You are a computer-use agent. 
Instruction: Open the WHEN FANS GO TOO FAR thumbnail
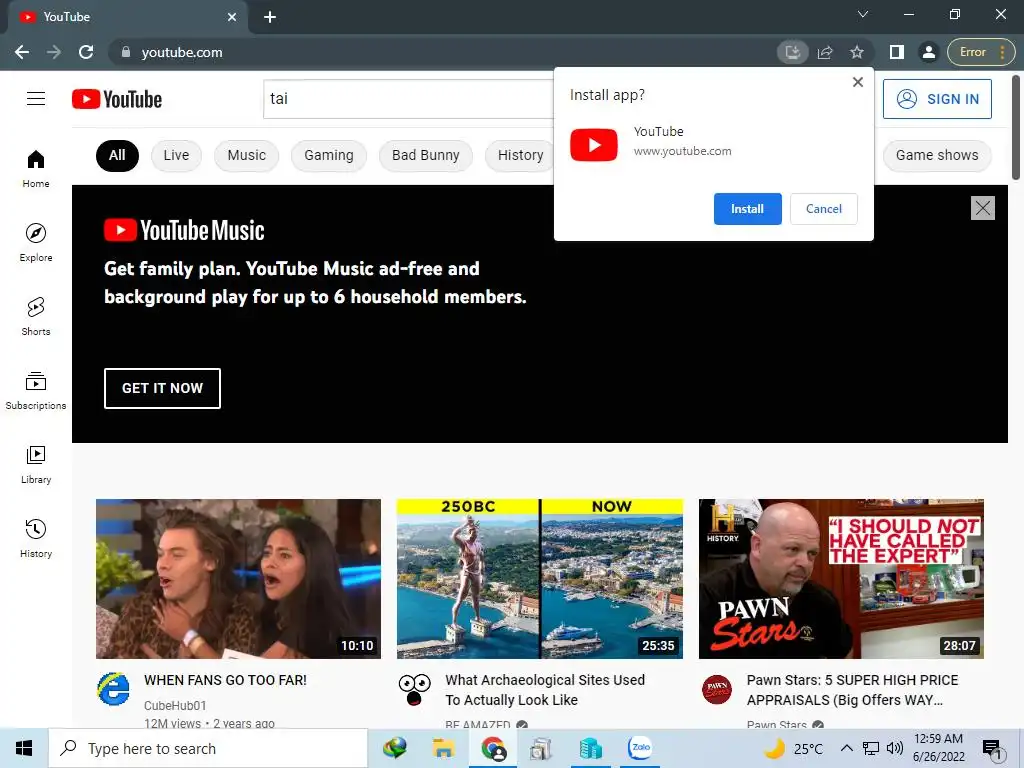click(x=238, y=579)
